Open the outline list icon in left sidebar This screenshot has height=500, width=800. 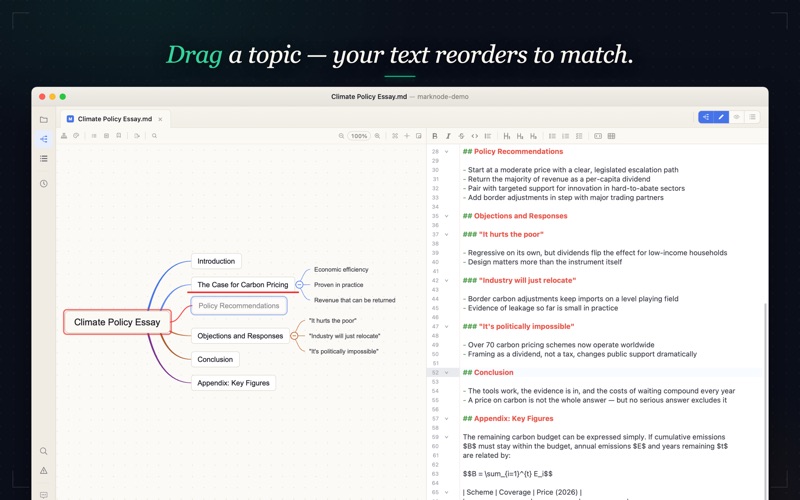click(x=44, y=159)
